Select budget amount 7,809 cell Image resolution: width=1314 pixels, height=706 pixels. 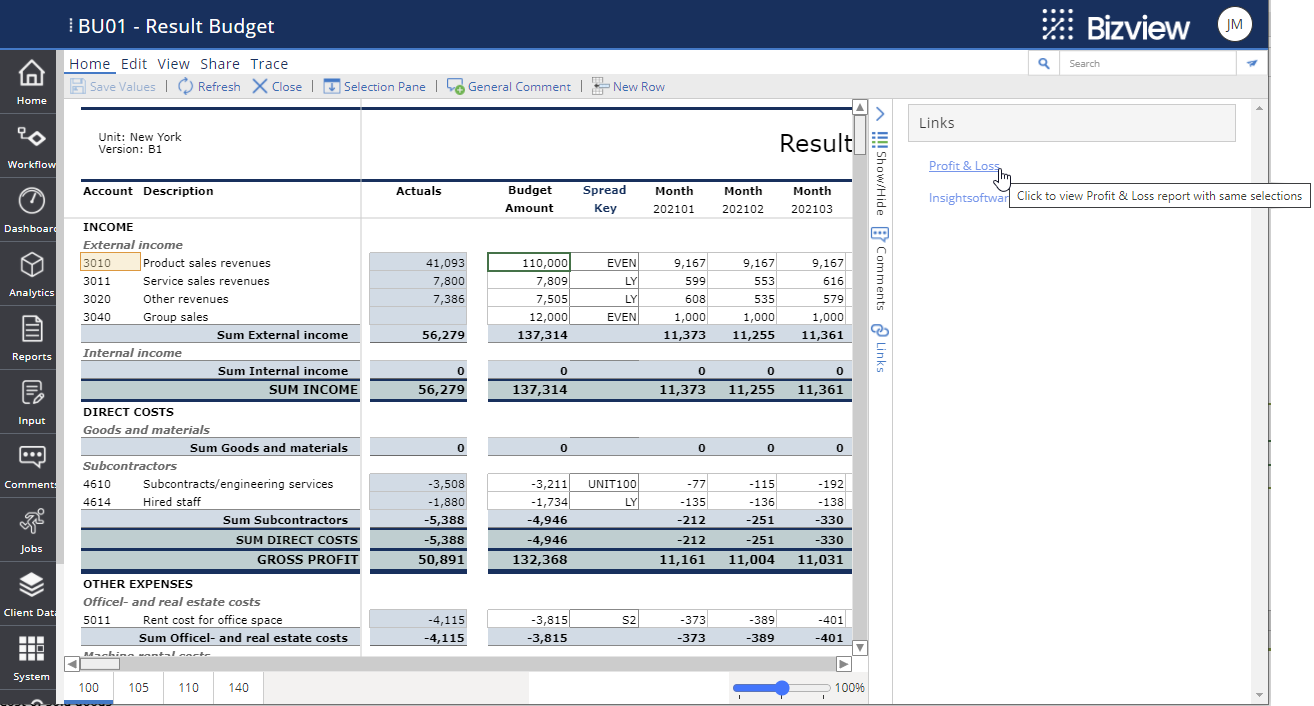coord(529,281)
